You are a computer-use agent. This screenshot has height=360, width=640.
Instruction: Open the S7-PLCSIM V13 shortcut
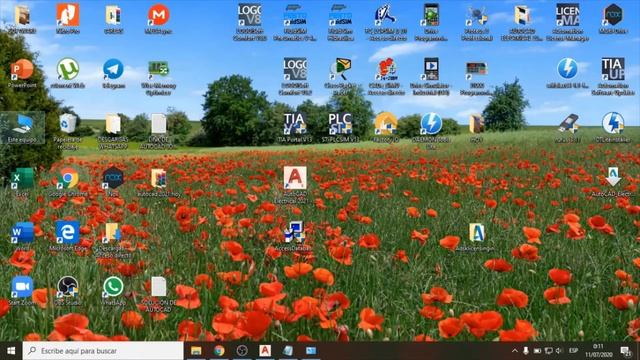pyautogui.click(x=340, y=123)
